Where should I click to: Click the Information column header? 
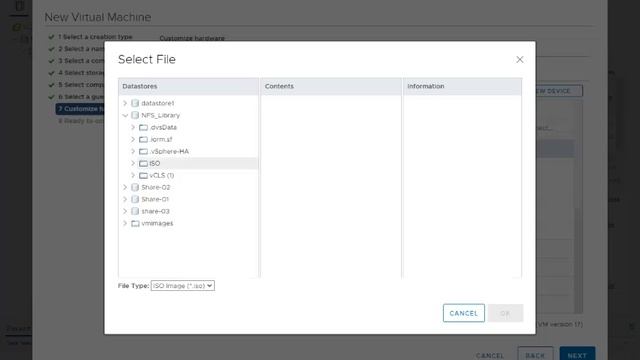click(462, 87)
